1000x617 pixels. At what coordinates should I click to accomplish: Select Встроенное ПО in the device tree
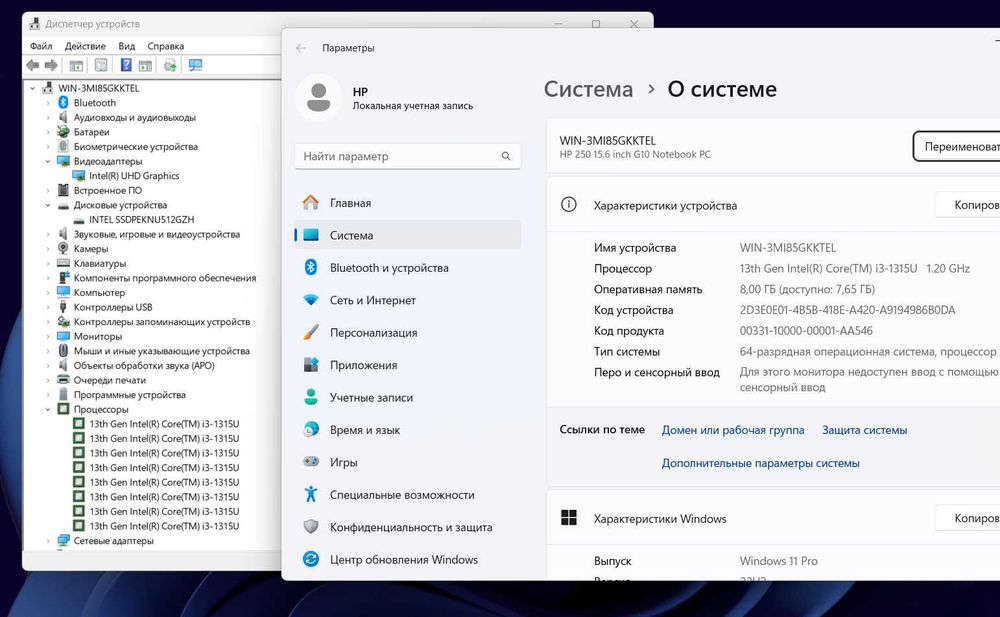(x=108, y=190)
